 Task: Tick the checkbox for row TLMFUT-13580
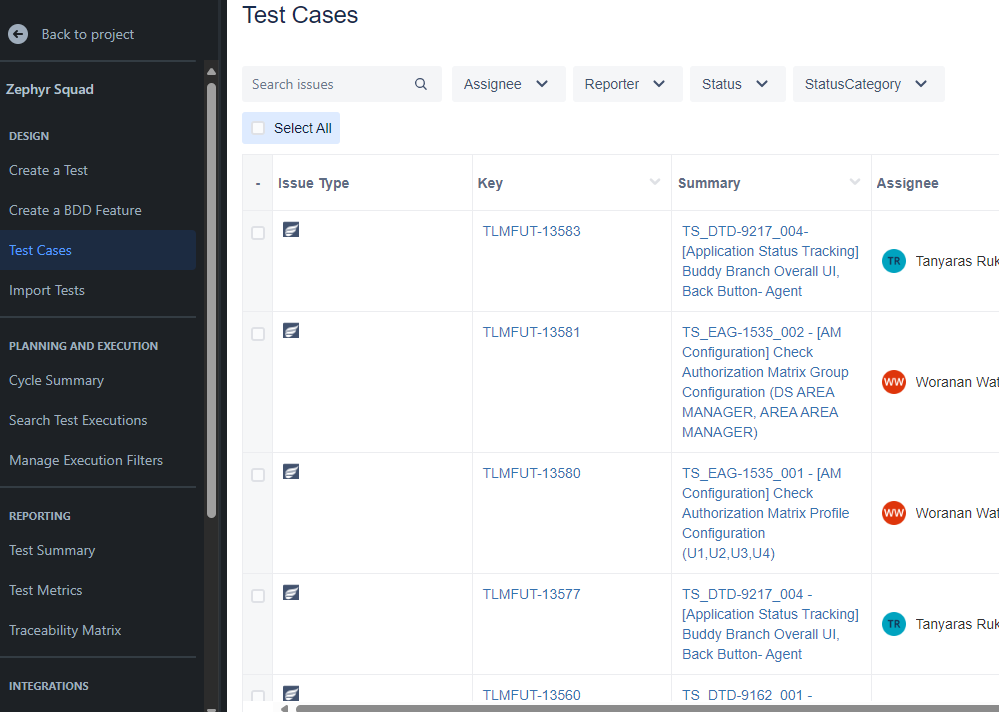coord(258,475)
